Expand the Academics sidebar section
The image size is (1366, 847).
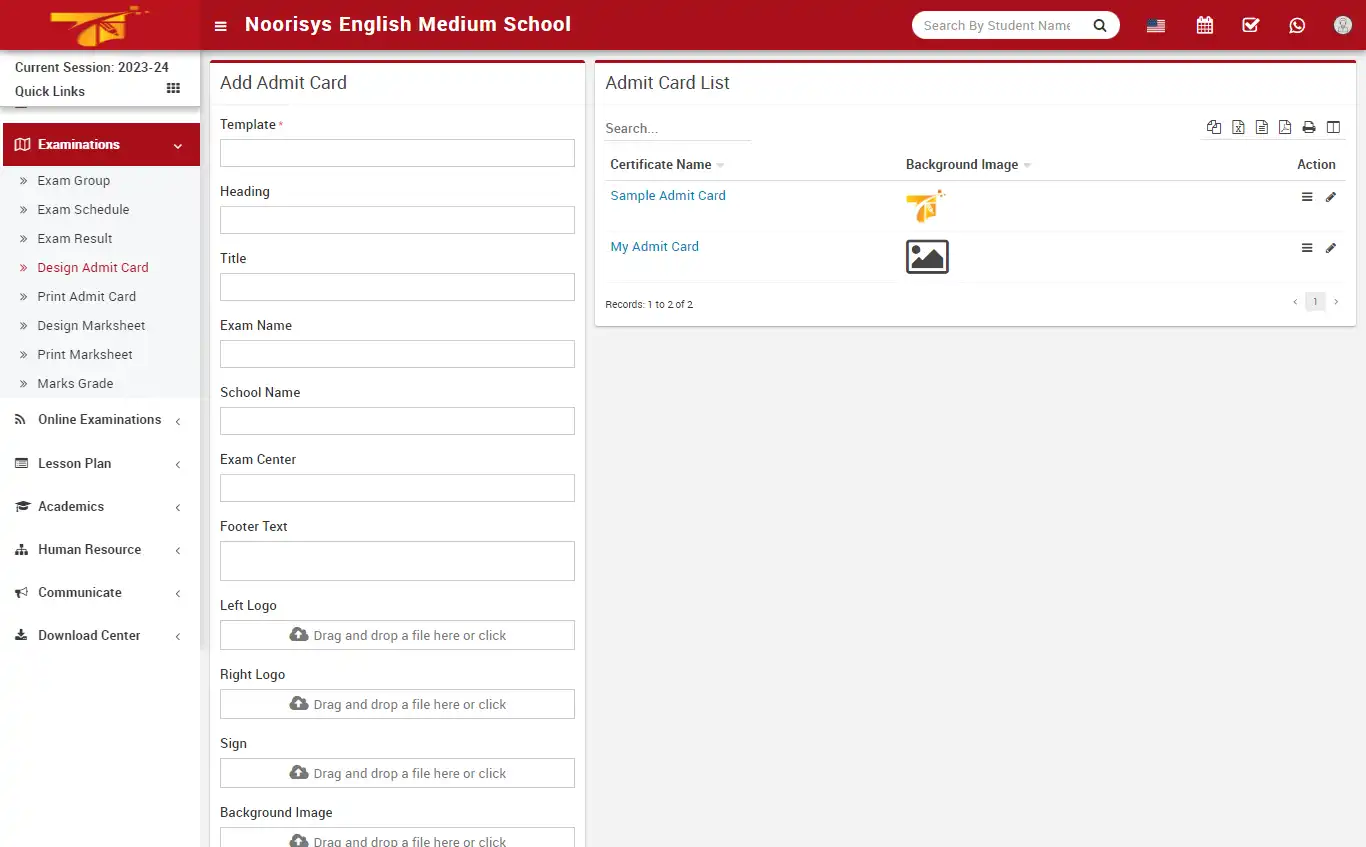coord(72,506)
